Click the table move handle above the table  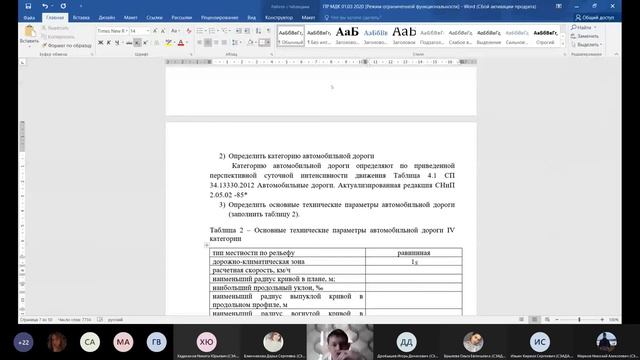tap(207, 245)
